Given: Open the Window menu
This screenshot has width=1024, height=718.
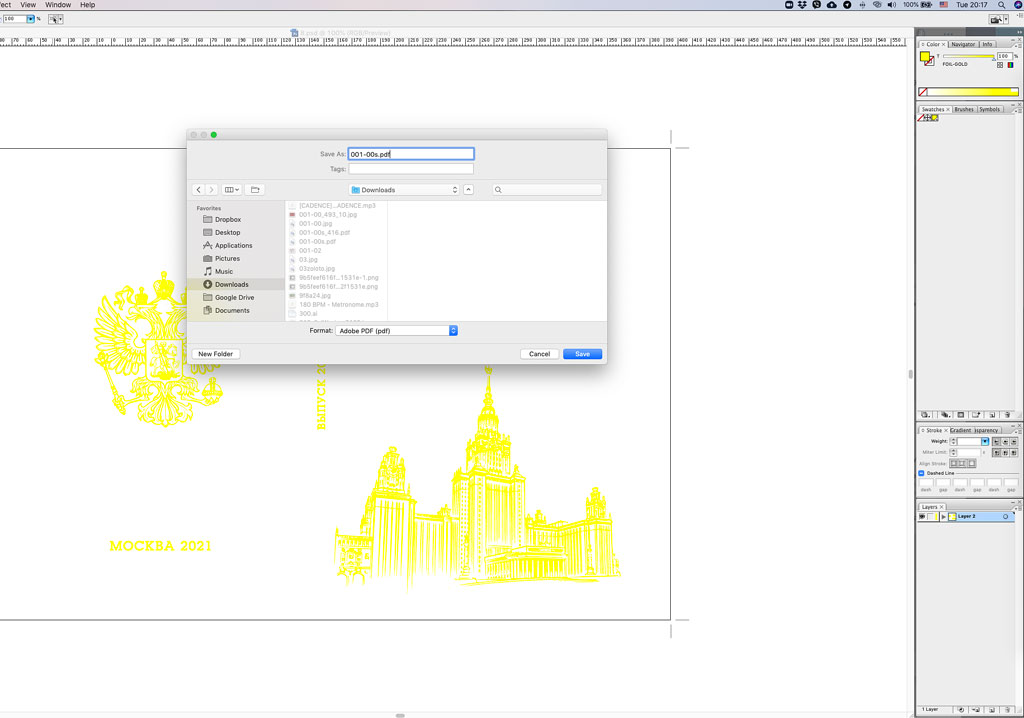Looking at the screenshot, I should [x=58, y=5].
